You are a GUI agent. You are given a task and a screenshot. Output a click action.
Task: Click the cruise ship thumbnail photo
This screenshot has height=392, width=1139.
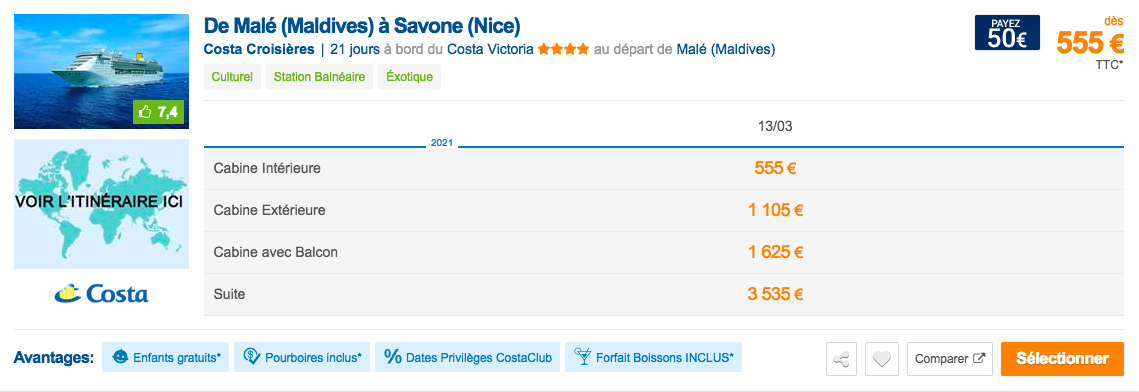[101, 71]
